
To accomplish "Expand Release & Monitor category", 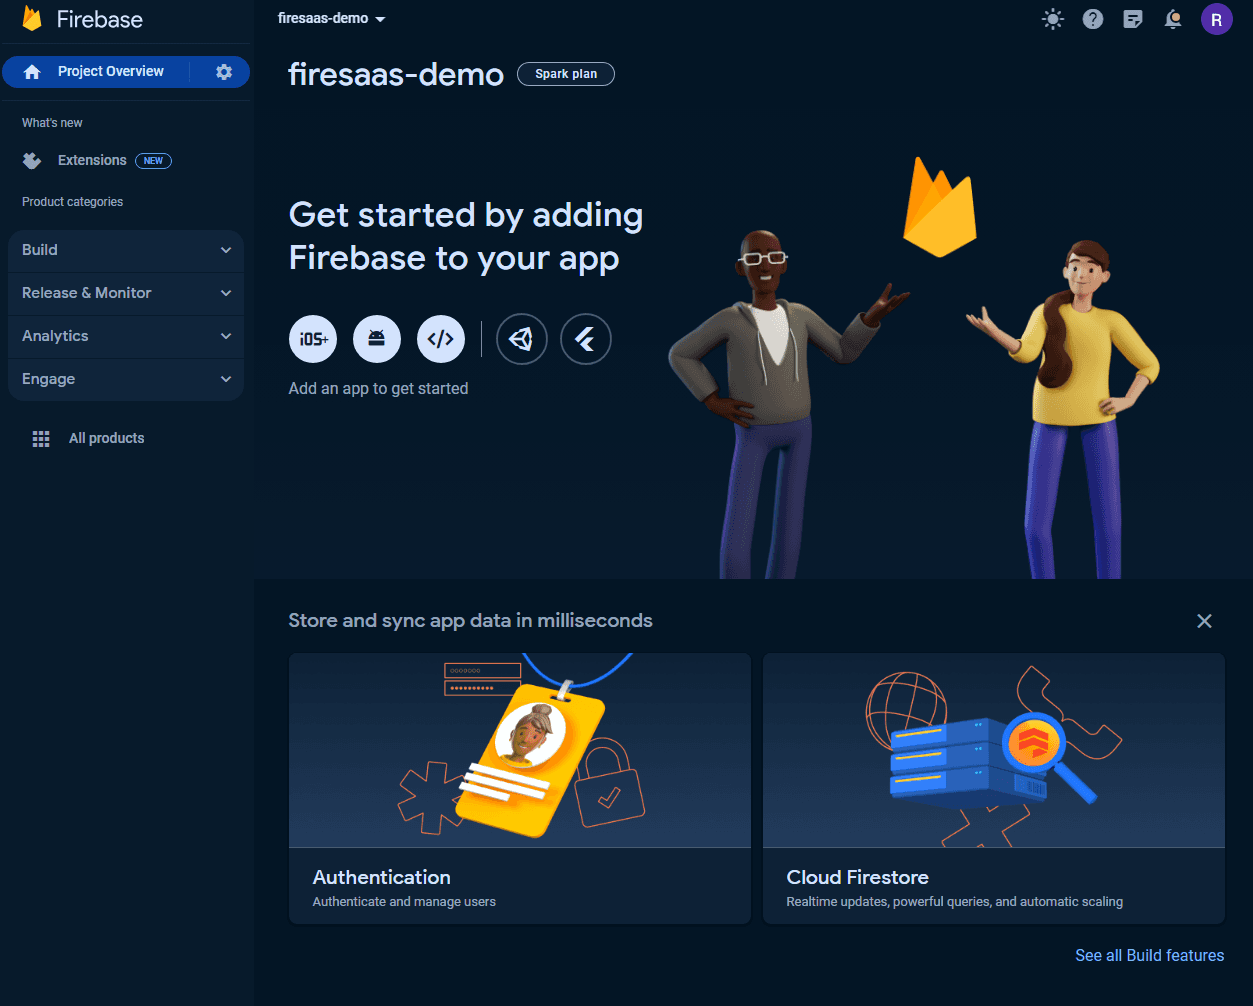I will coord(126,293).
